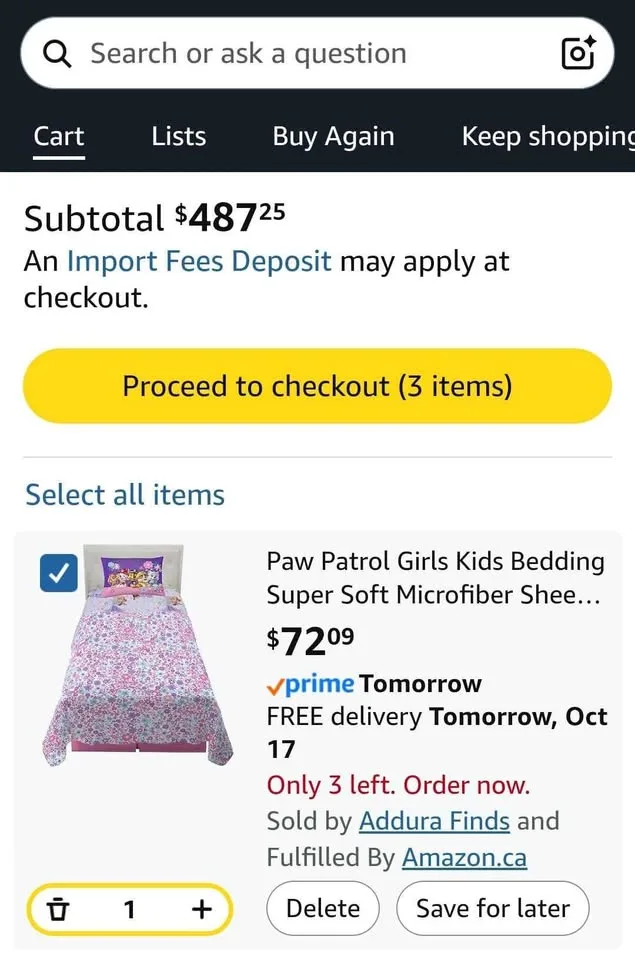View the Addura Finds seller page
This screenshot has height=960, width=635.
coord(434,821)
